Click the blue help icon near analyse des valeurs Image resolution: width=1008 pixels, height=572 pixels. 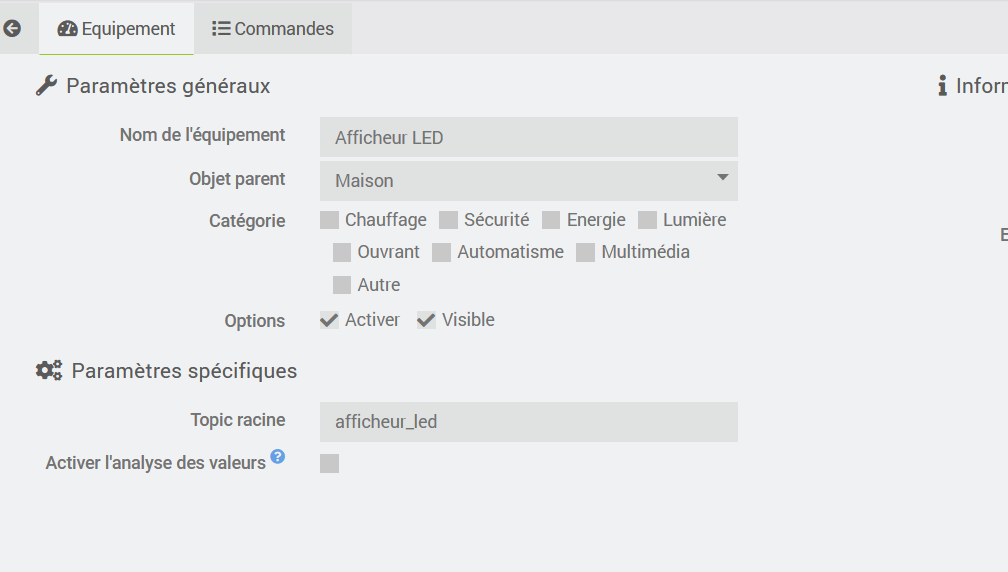point(278,457)
